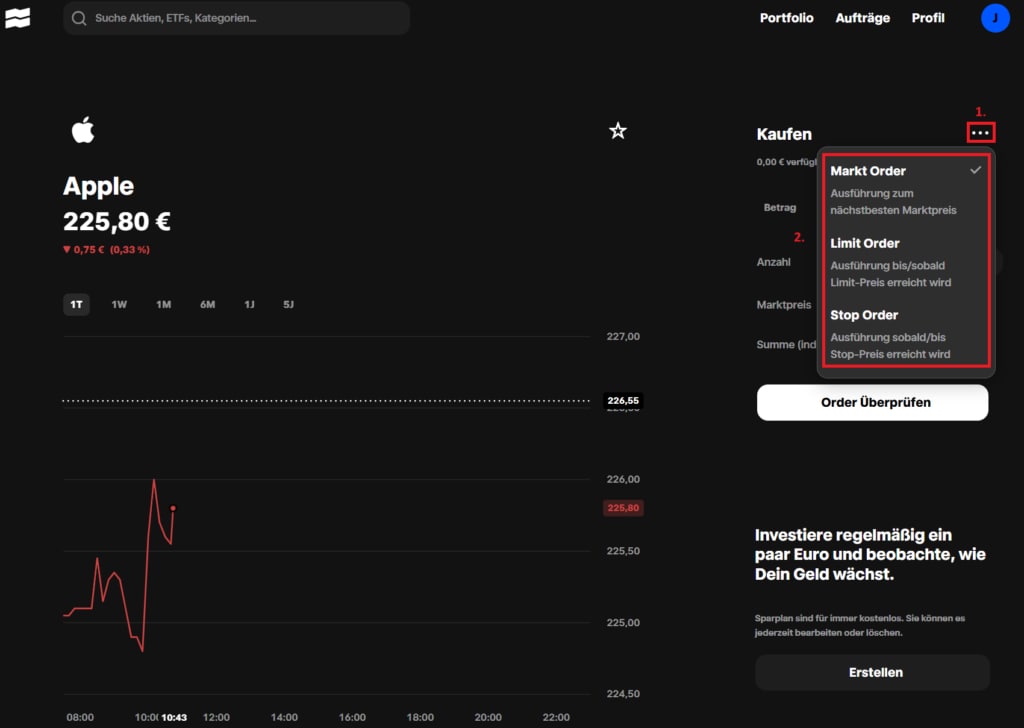Select the Limit Order option
The height and width of the screenshot is (728, 1024).
coord(866,243)
